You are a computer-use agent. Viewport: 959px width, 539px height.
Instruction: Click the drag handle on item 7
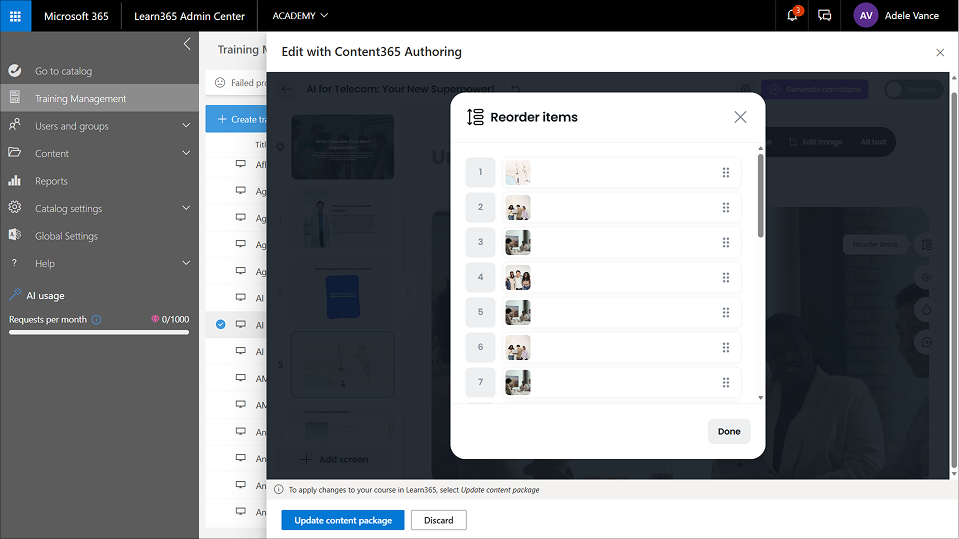point(726,382)
